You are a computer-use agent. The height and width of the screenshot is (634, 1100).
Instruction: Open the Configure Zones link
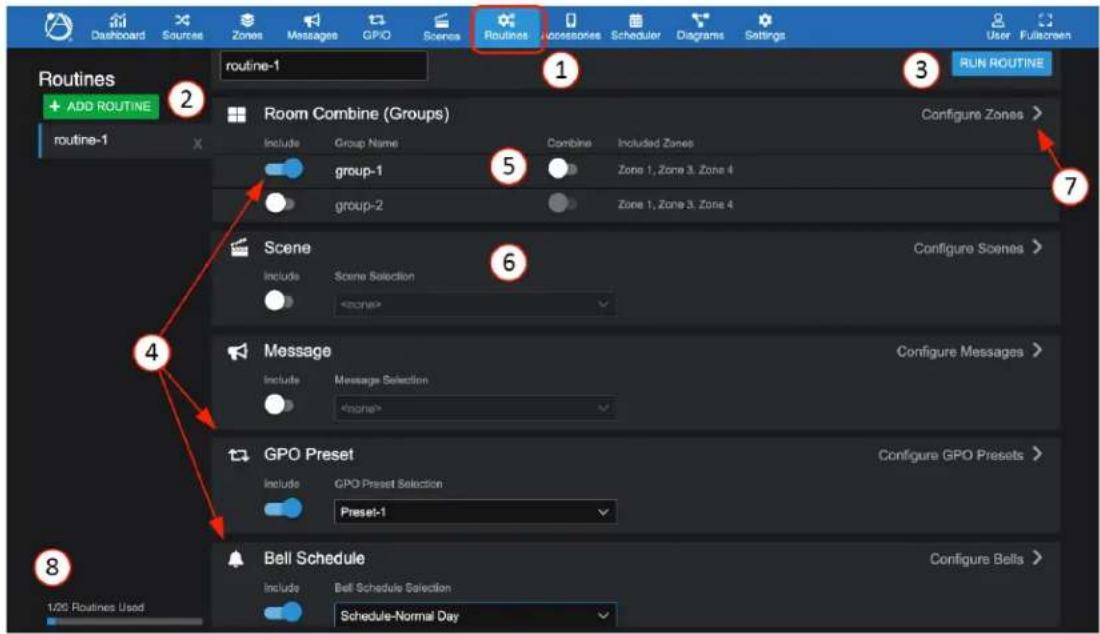coord(972,114)
